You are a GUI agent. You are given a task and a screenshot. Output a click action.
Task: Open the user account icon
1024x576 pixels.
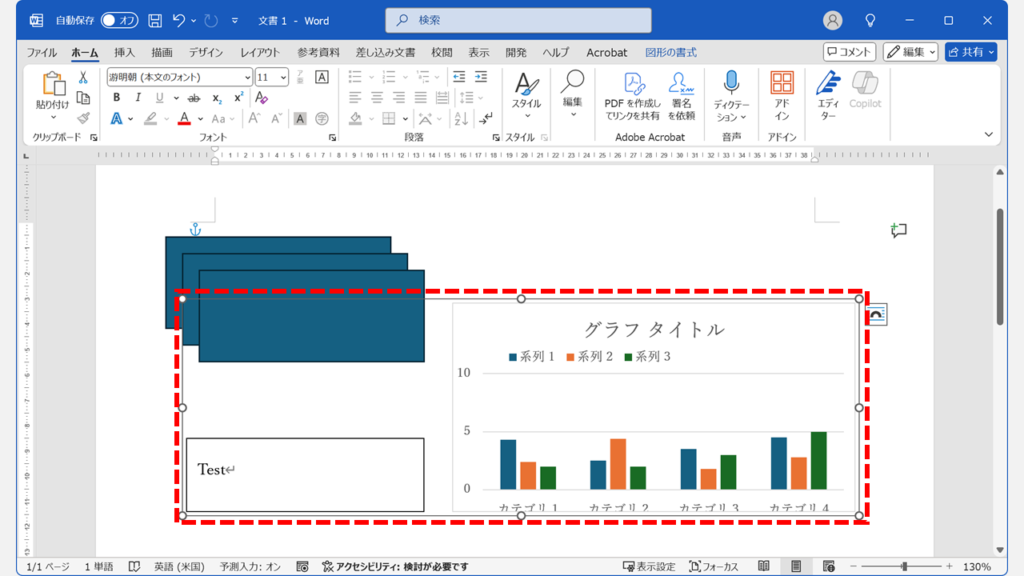pos(832,21)
